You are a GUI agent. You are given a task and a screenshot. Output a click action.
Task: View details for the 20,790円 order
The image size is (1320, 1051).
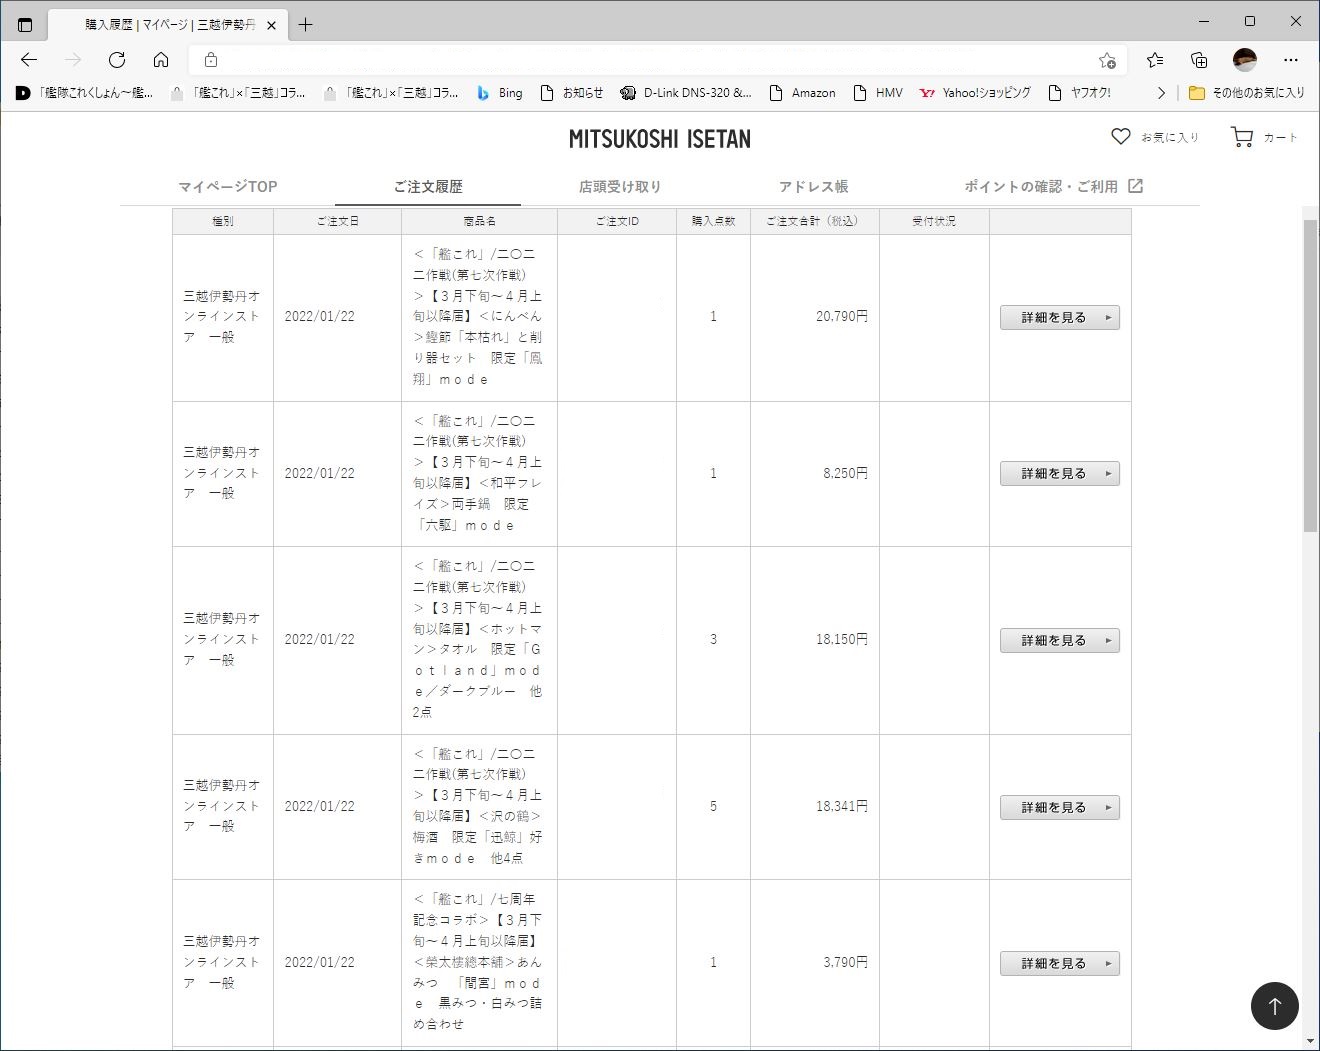(x=1060, y=318)
